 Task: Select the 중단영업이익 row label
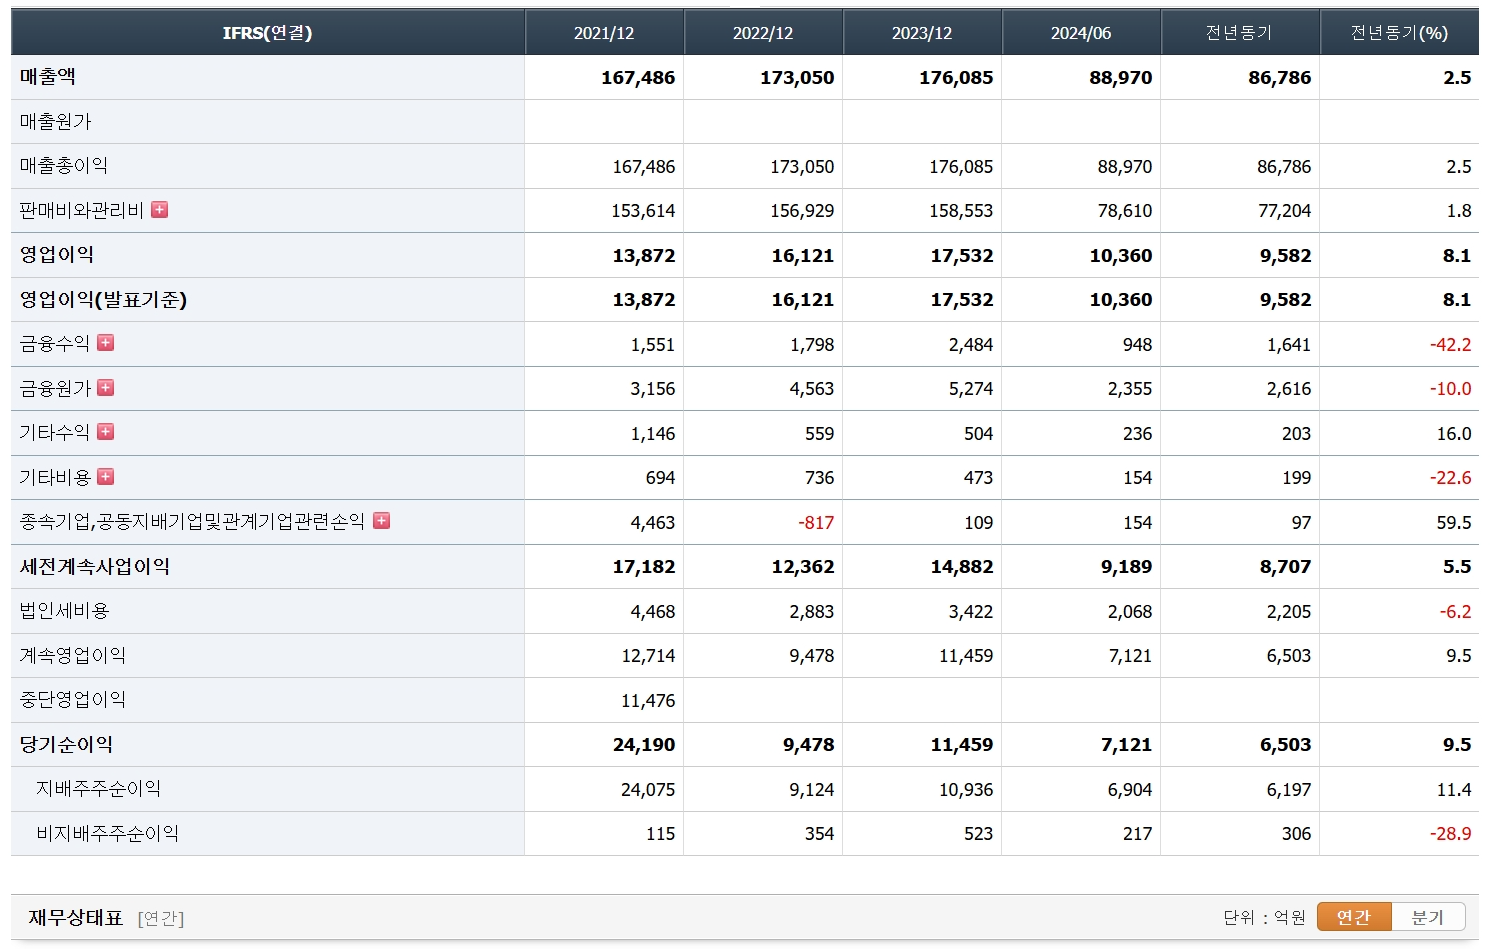point(73,700)
